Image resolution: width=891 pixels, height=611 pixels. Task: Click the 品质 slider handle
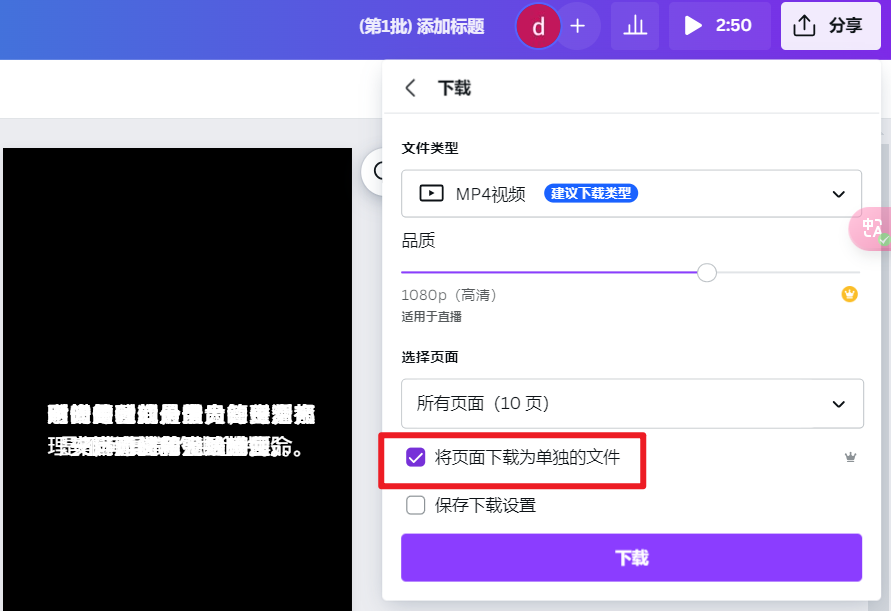pos(707,272)
